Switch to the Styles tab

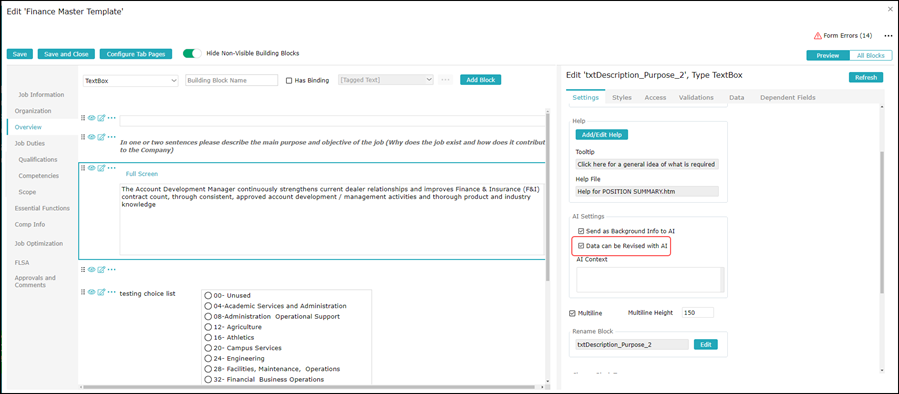pyautogui.click(x=622, y=97)
